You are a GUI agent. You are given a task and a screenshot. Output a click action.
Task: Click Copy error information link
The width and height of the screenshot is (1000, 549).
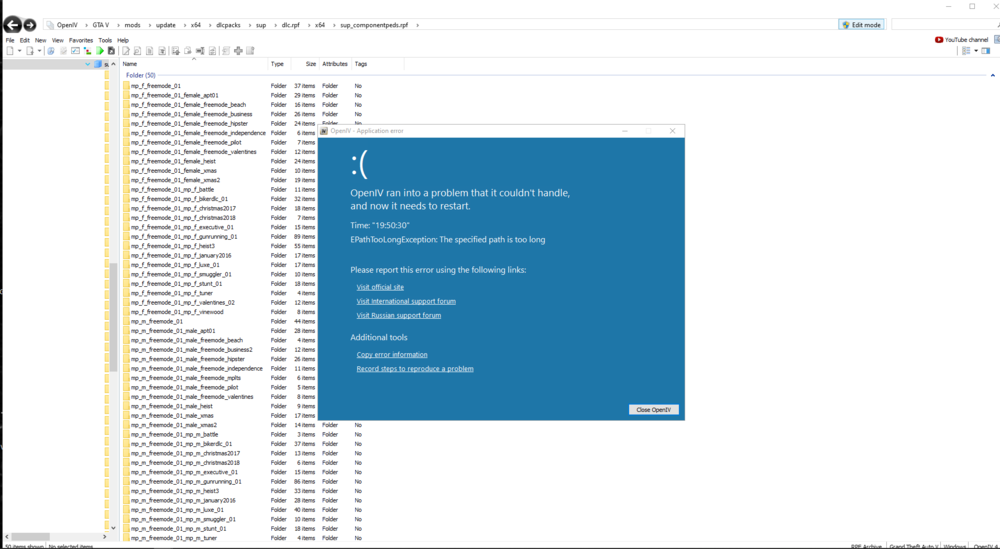pyautogui.click(x=392, y=355)
